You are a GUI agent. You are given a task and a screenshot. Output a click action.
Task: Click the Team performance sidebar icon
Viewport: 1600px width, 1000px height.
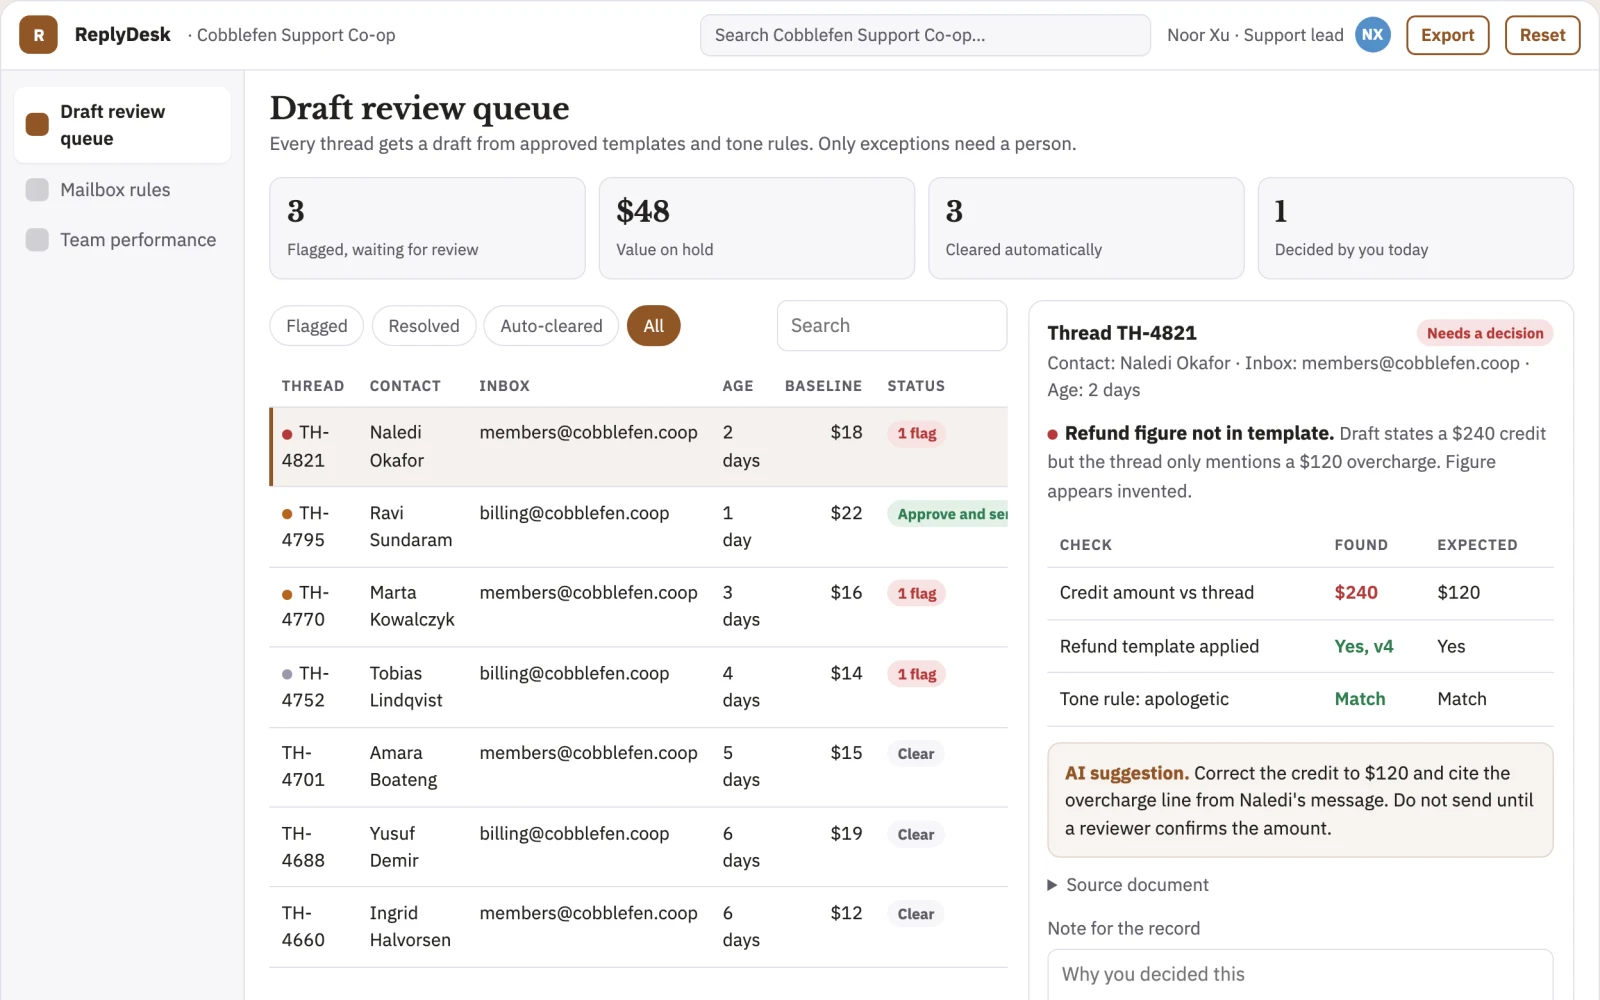[37, 240]
